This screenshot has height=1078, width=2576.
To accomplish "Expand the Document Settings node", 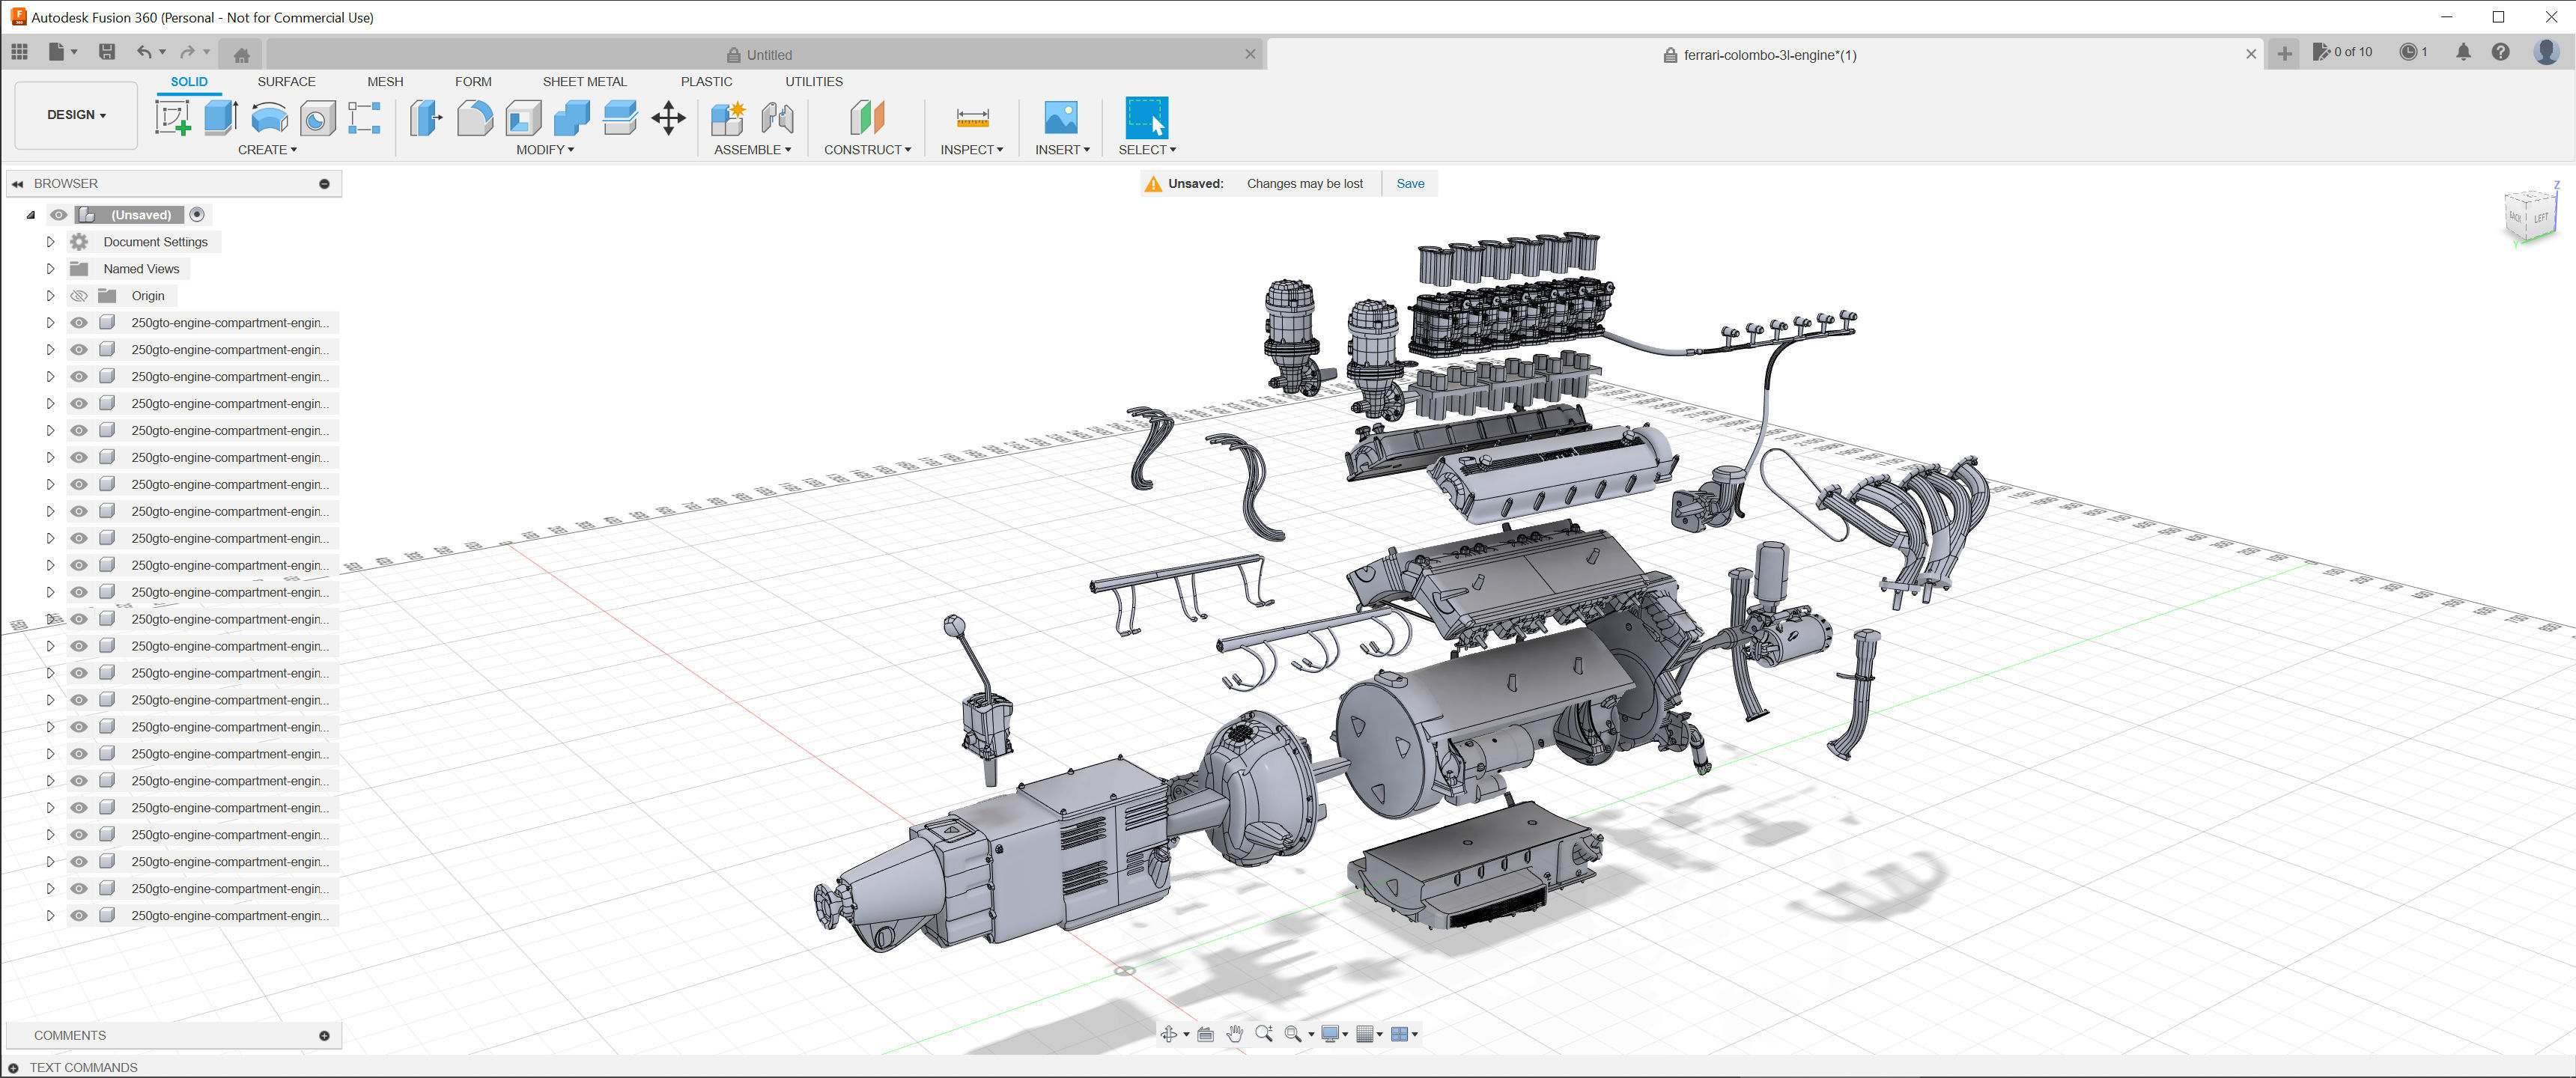I will point(50,242).
